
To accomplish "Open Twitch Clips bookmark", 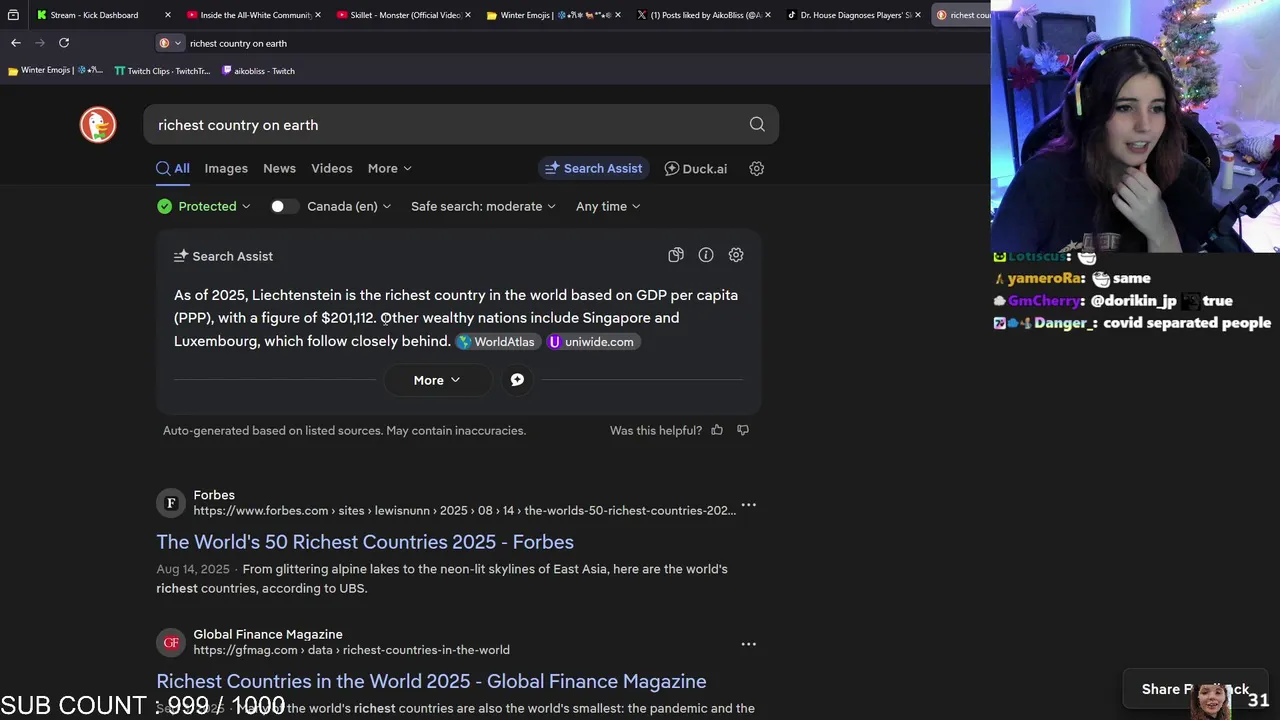I will tap(162, 71).
